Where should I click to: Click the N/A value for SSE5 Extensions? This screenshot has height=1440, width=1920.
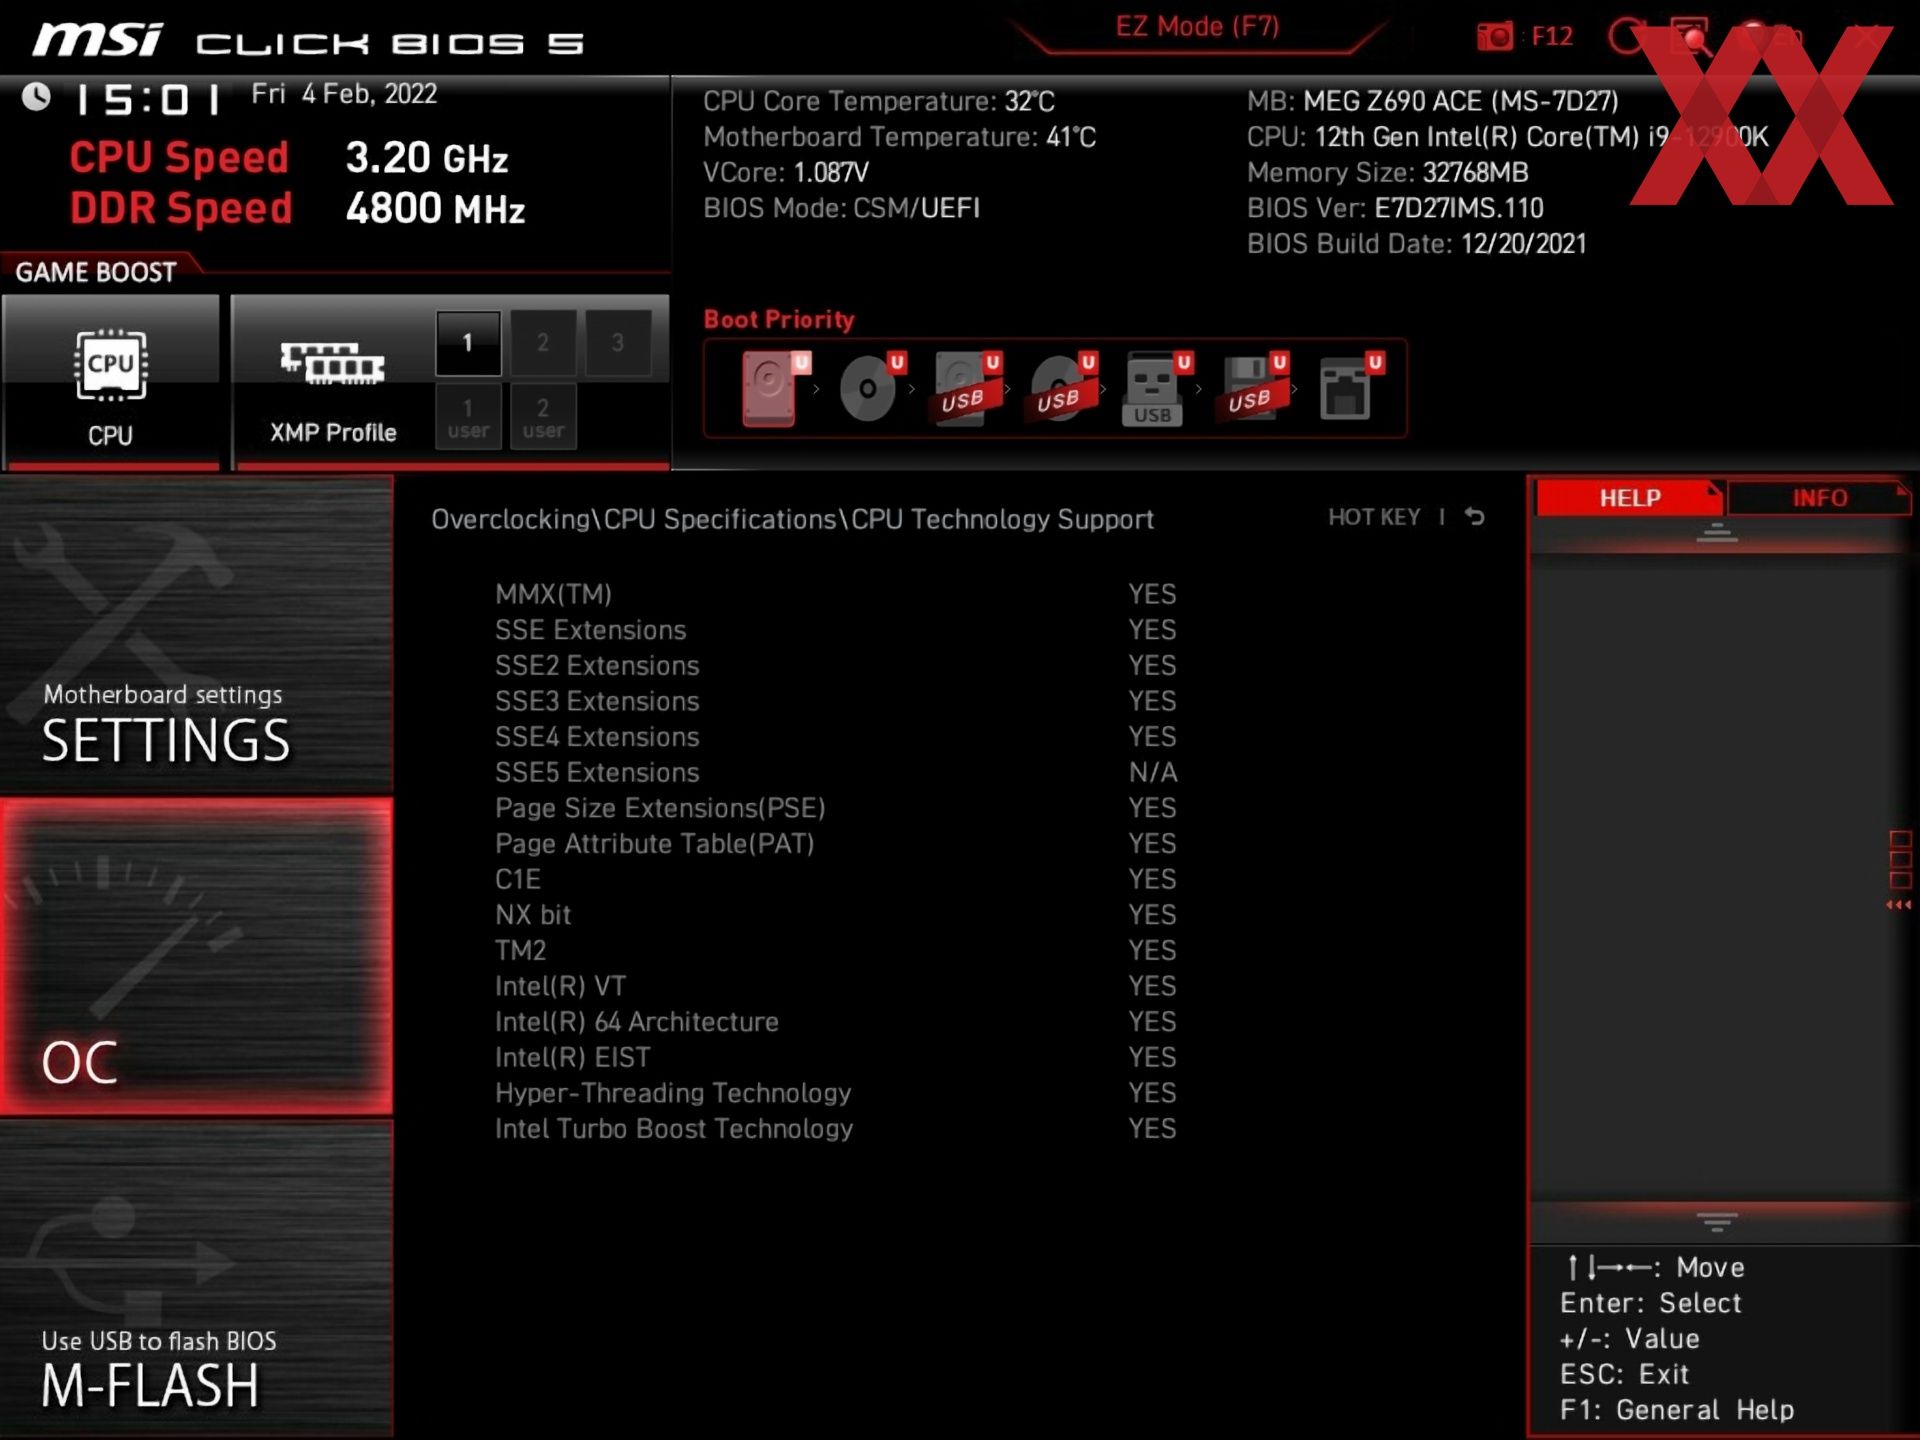[1153, 773]
